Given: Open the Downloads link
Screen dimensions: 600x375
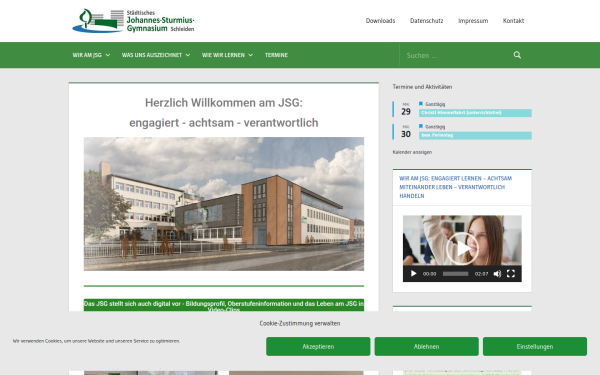Looking at the screenshot, I should (x=380, y=21).
